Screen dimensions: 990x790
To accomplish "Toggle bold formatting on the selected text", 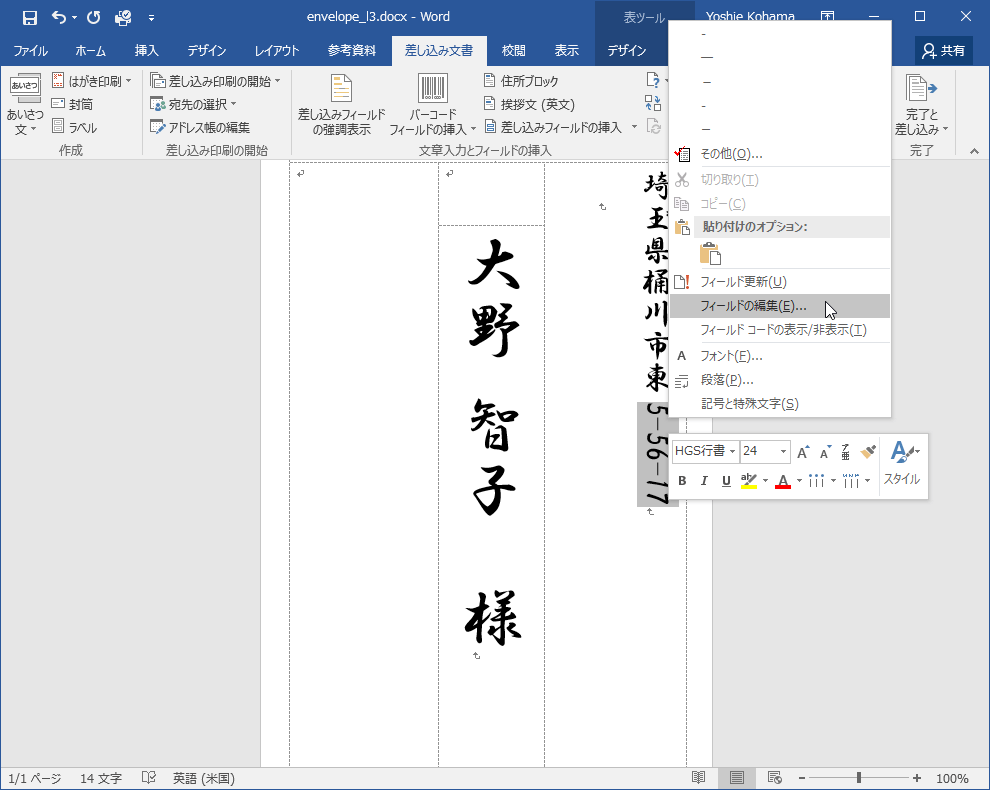I will pyautogui.click(x=681, y=481).
